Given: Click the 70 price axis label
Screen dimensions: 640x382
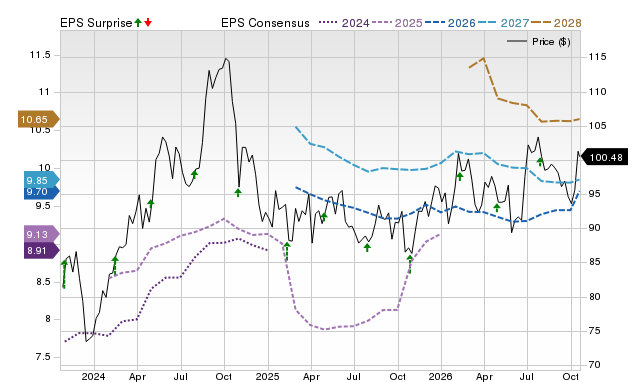Looking at the screenshot, I should (x=595, y=364).
